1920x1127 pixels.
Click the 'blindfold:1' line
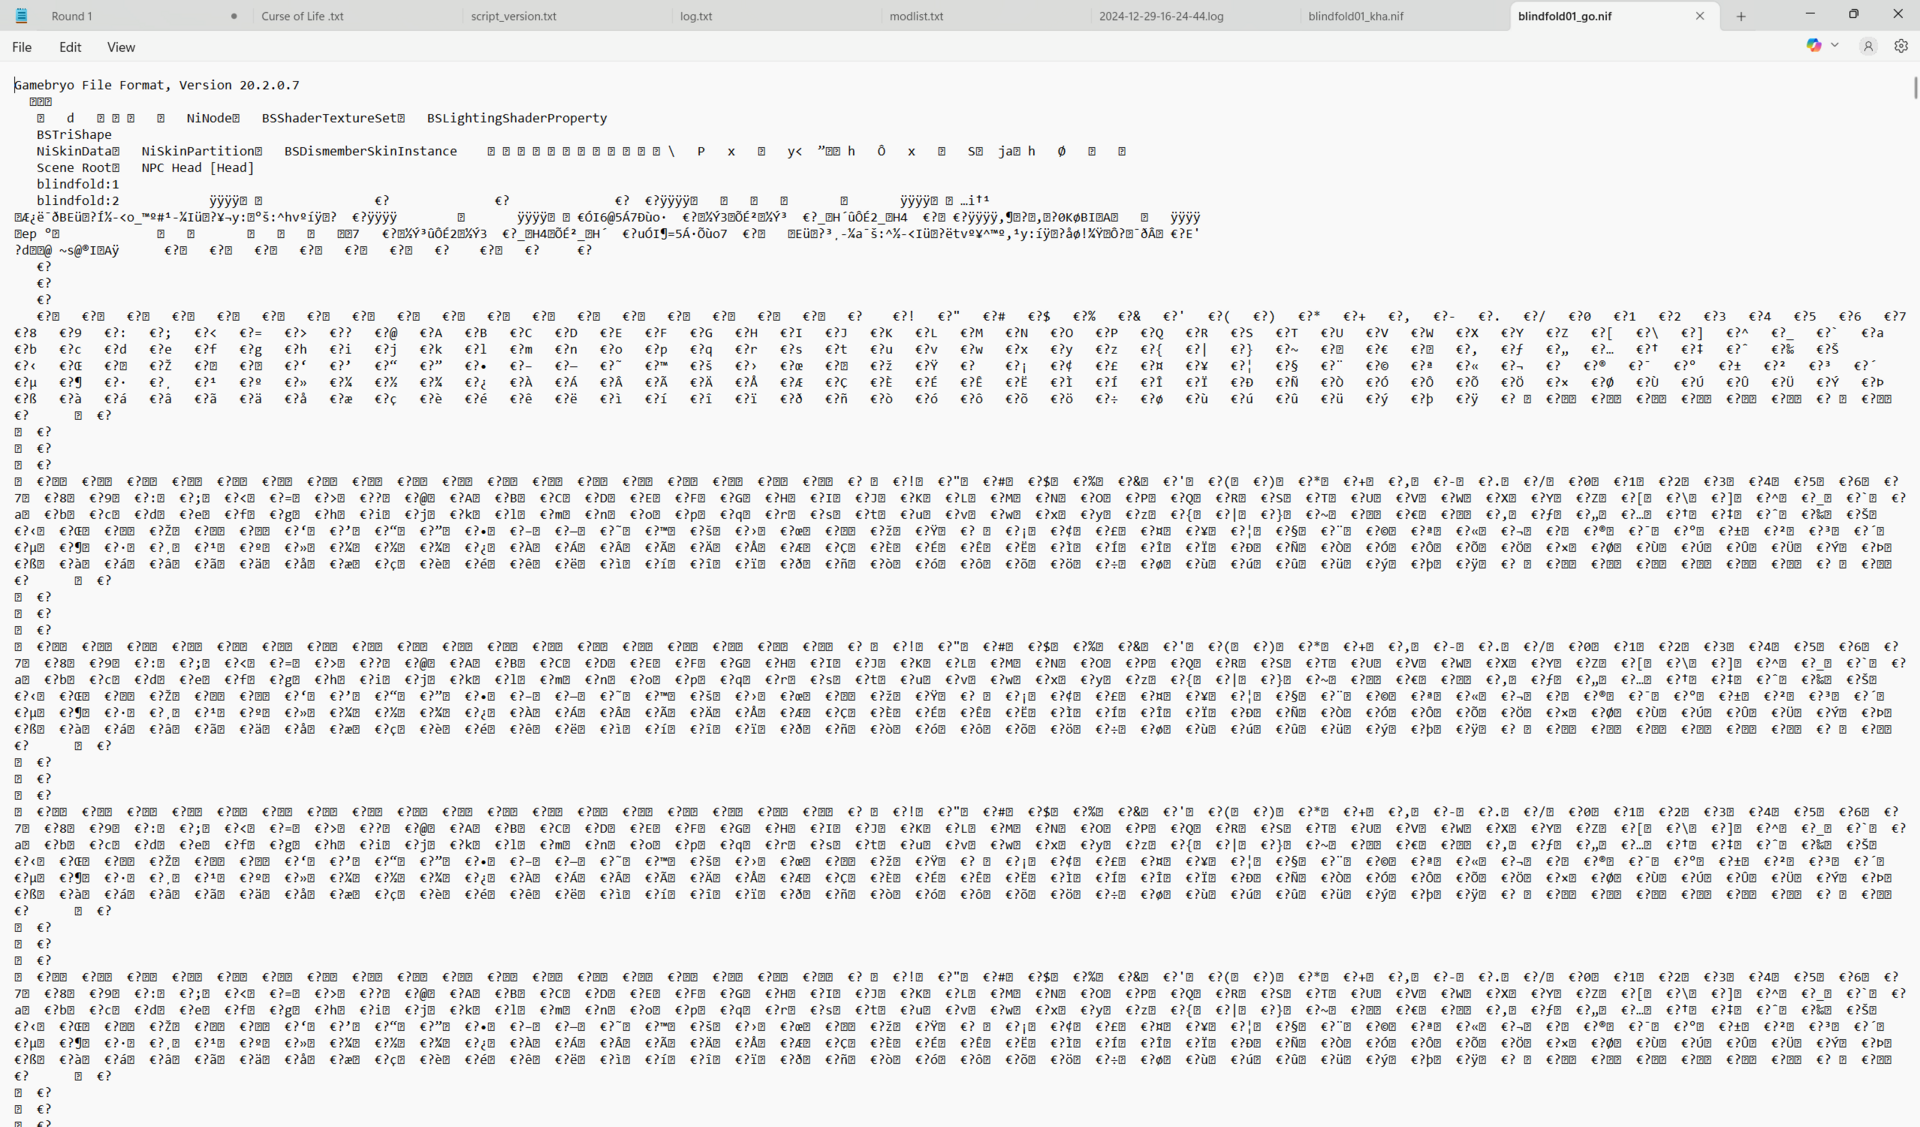pos(78,184)
